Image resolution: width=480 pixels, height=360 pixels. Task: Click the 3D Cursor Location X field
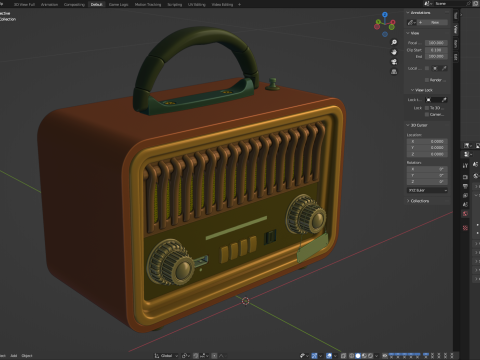point(427,141)
